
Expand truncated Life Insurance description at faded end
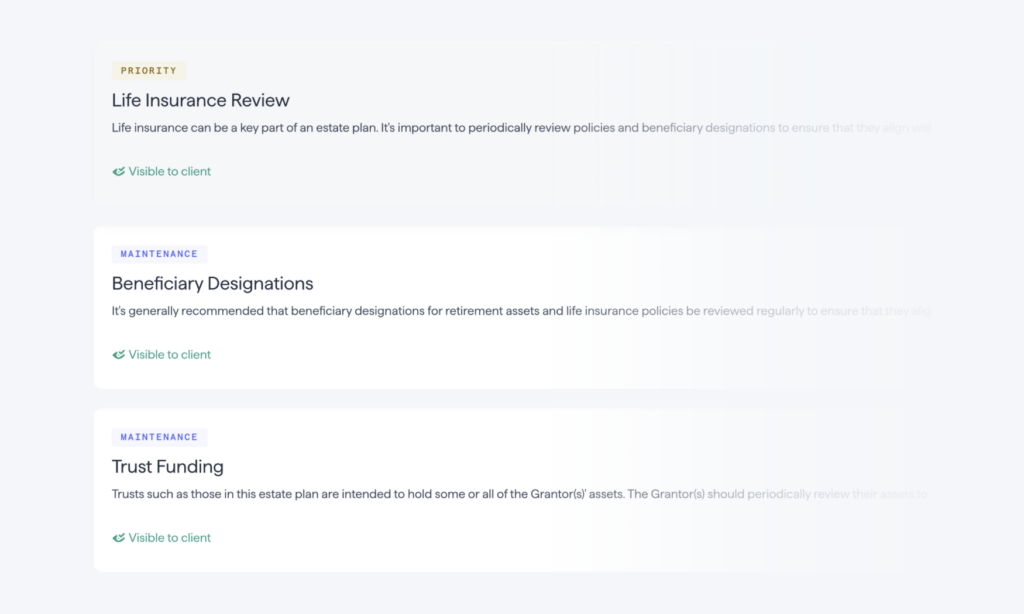tap(904, 128)
